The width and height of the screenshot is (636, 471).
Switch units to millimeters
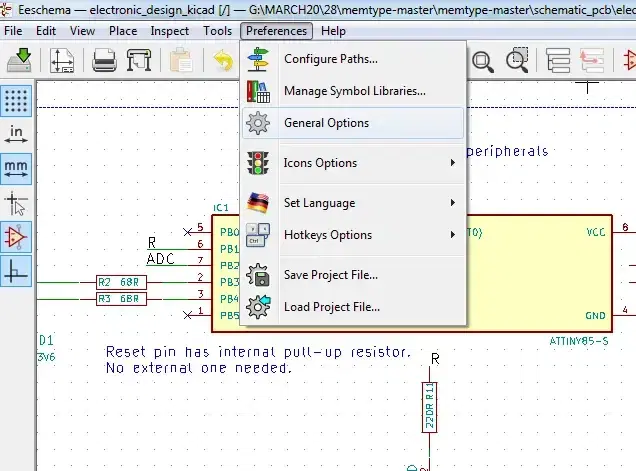[16, 169]
